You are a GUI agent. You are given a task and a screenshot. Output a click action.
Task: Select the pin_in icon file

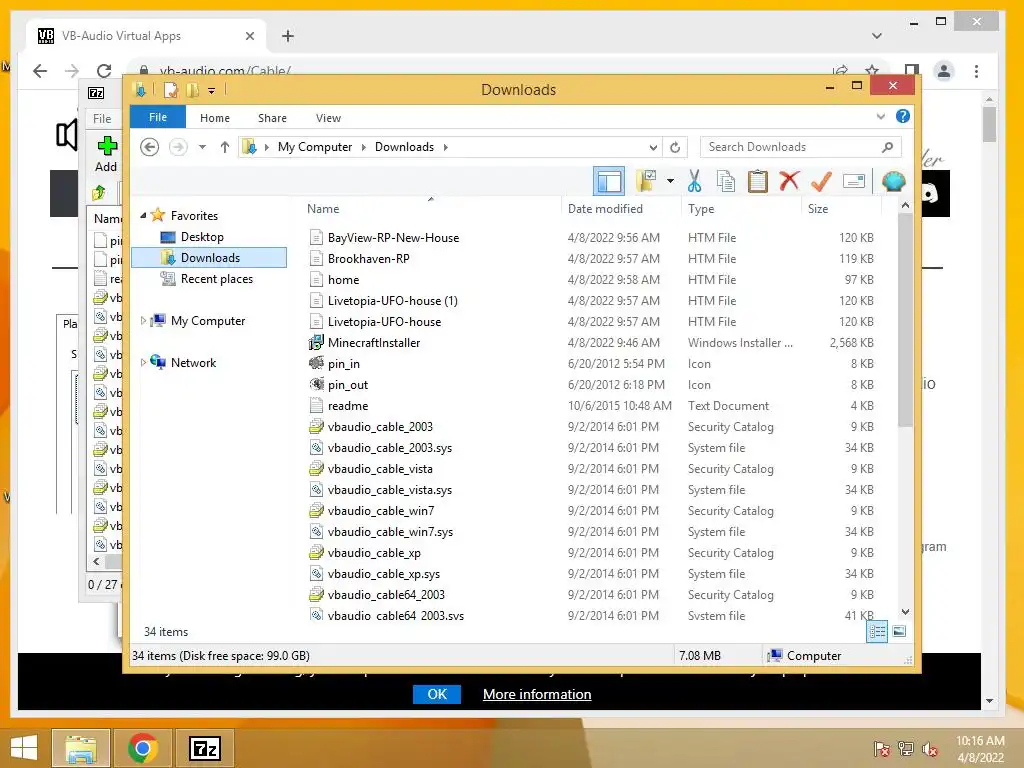[344, 364]
